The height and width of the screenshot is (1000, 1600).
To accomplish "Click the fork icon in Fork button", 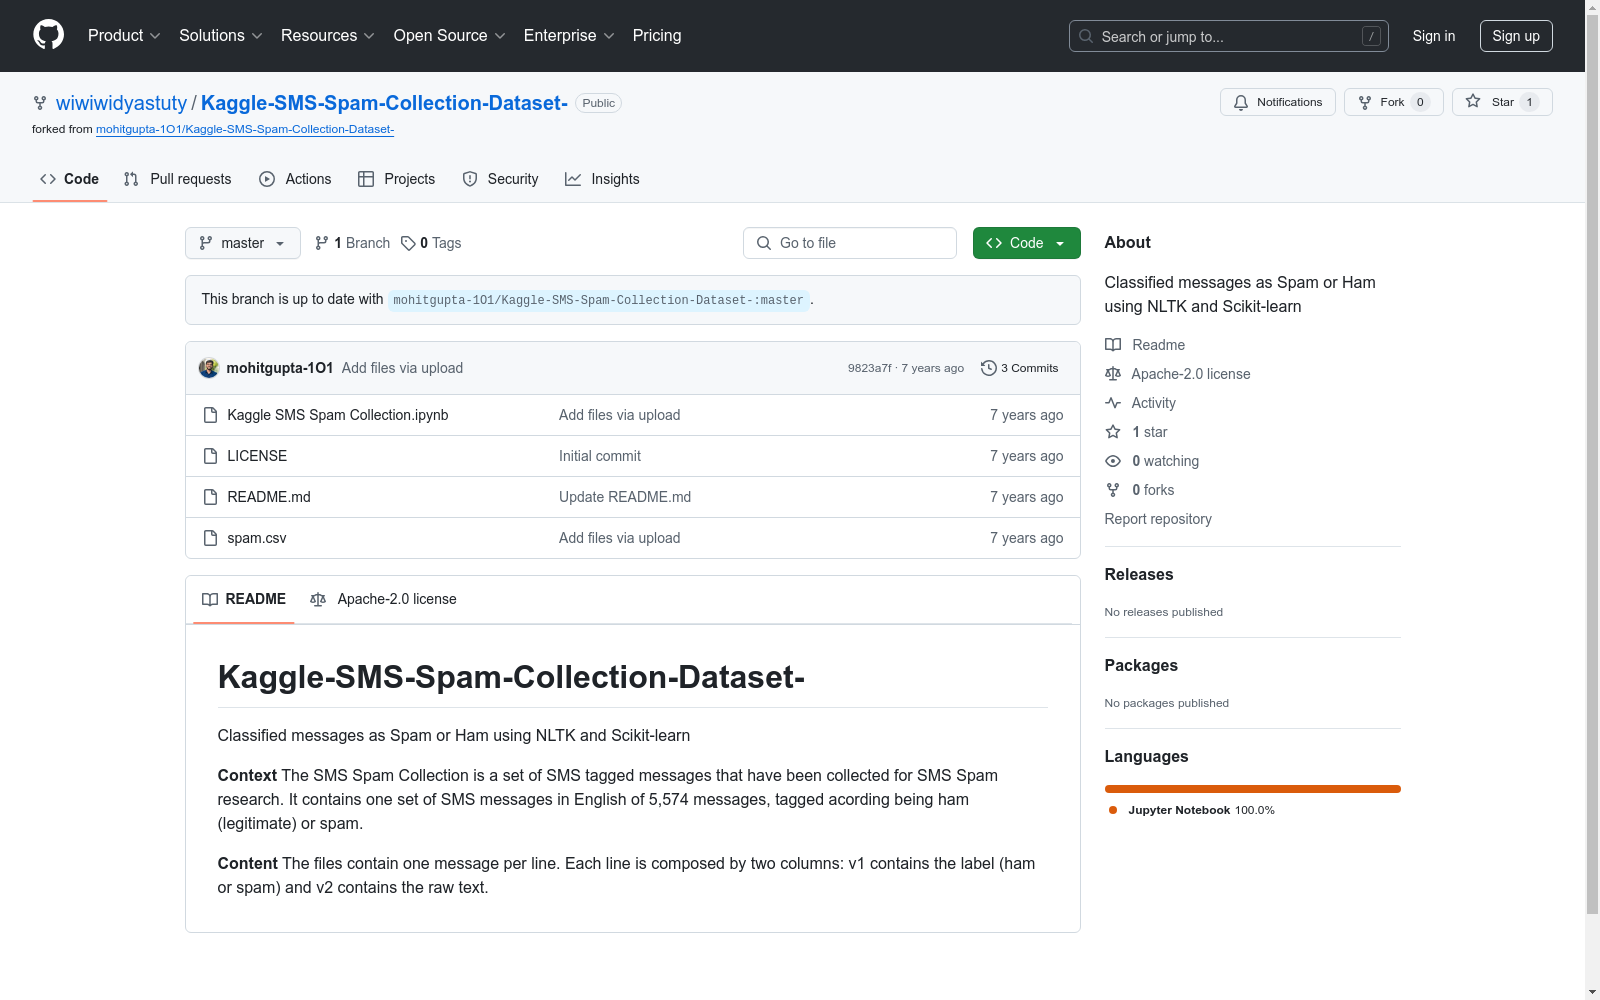I will [1365, 102].
